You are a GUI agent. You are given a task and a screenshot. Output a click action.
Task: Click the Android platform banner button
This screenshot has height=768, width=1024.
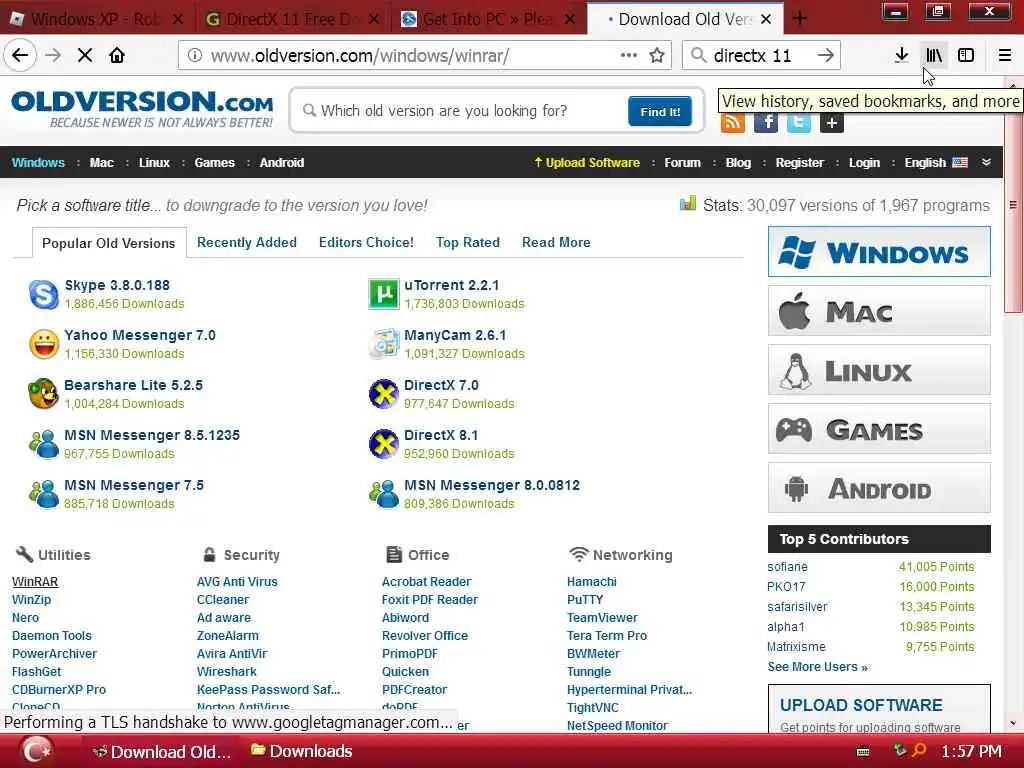[x=879, y=488]
